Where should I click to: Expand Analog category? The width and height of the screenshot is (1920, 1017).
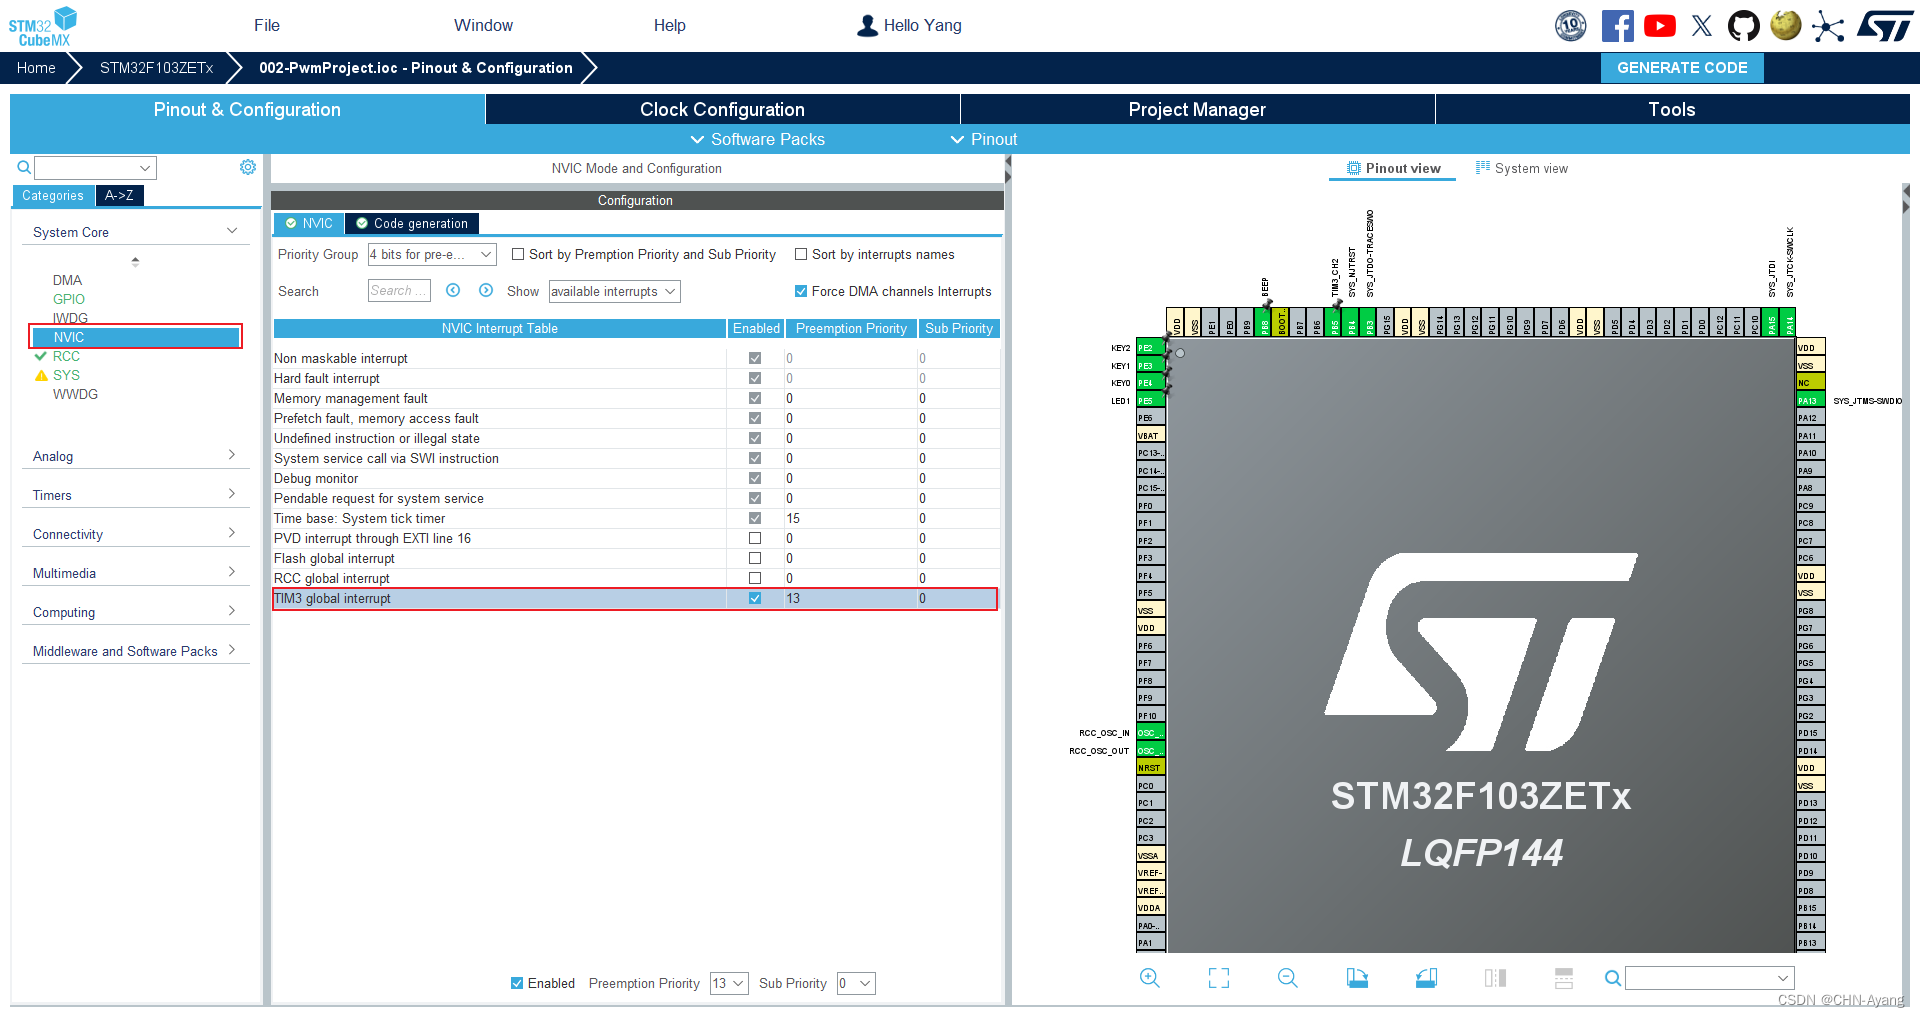[135, 456]
